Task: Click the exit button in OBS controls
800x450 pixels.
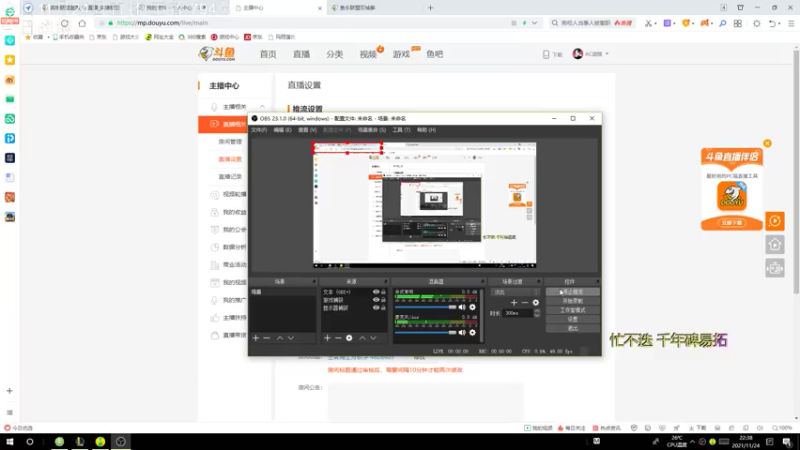Action: pos(572,329)
